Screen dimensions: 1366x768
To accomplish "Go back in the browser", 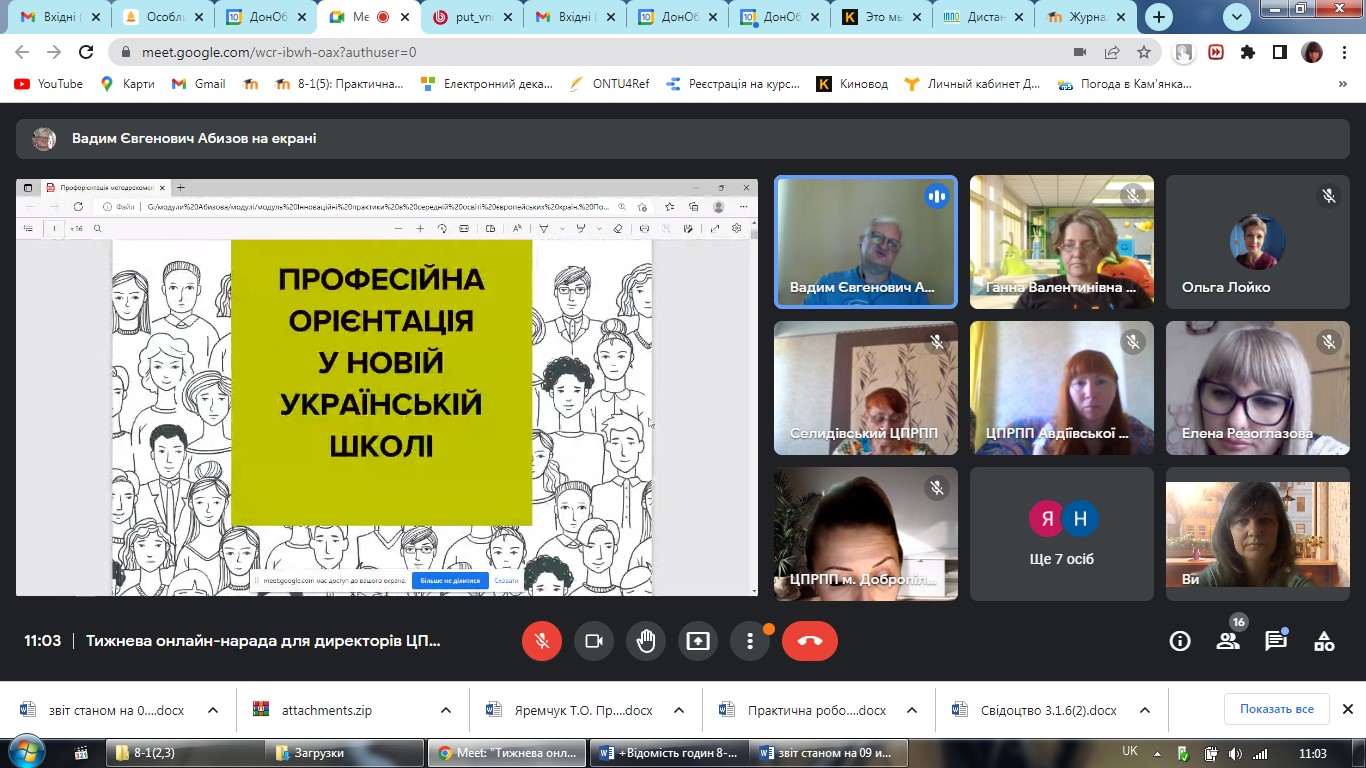I will pos(22,53).
